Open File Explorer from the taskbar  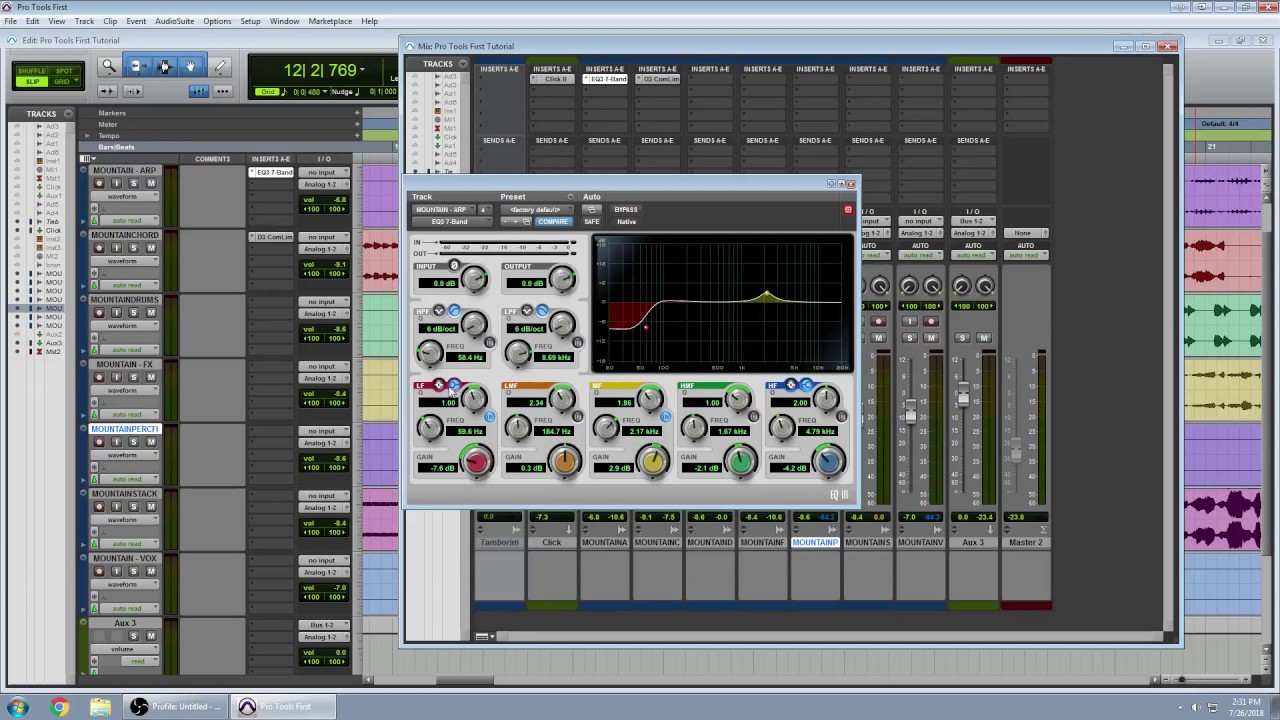tap(100, 707)
